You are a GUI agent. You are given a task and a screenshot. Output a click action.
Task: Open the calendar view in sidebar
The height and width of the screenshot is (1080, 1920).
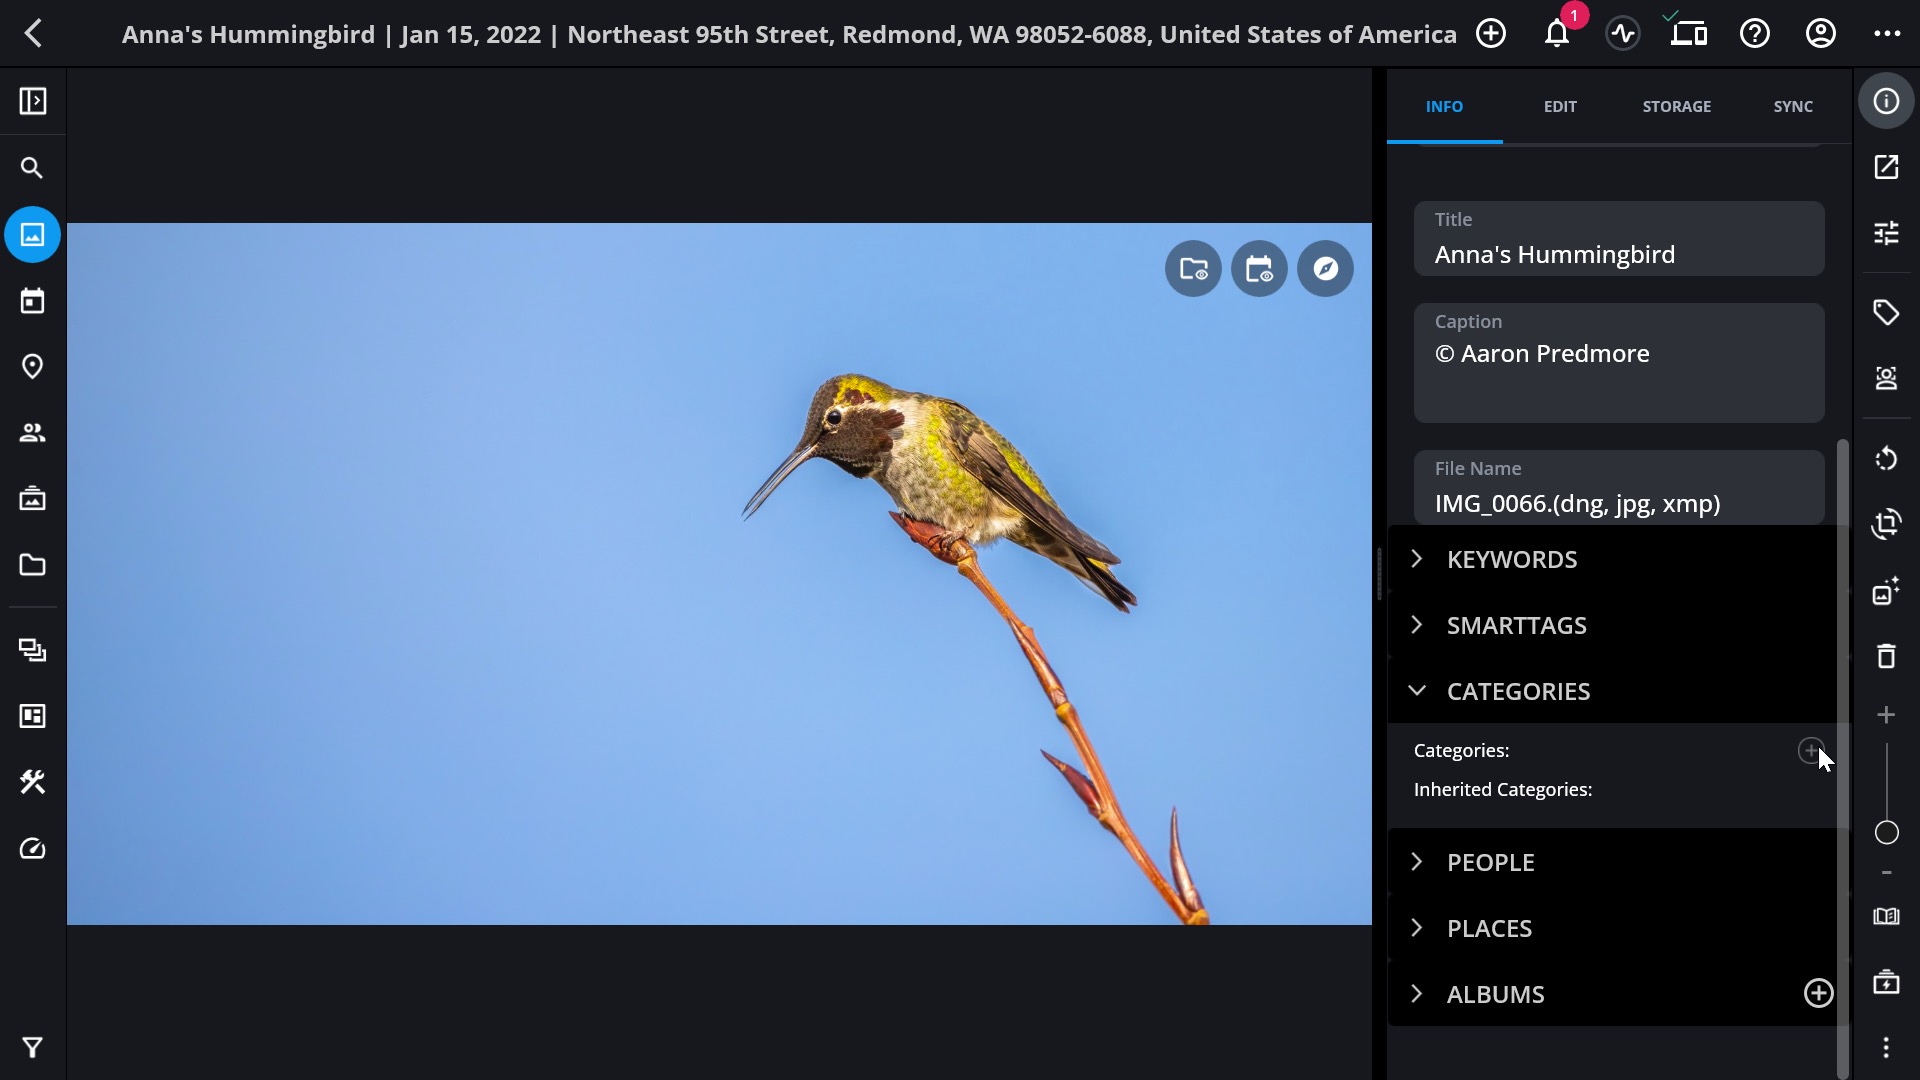pos(33,301)
